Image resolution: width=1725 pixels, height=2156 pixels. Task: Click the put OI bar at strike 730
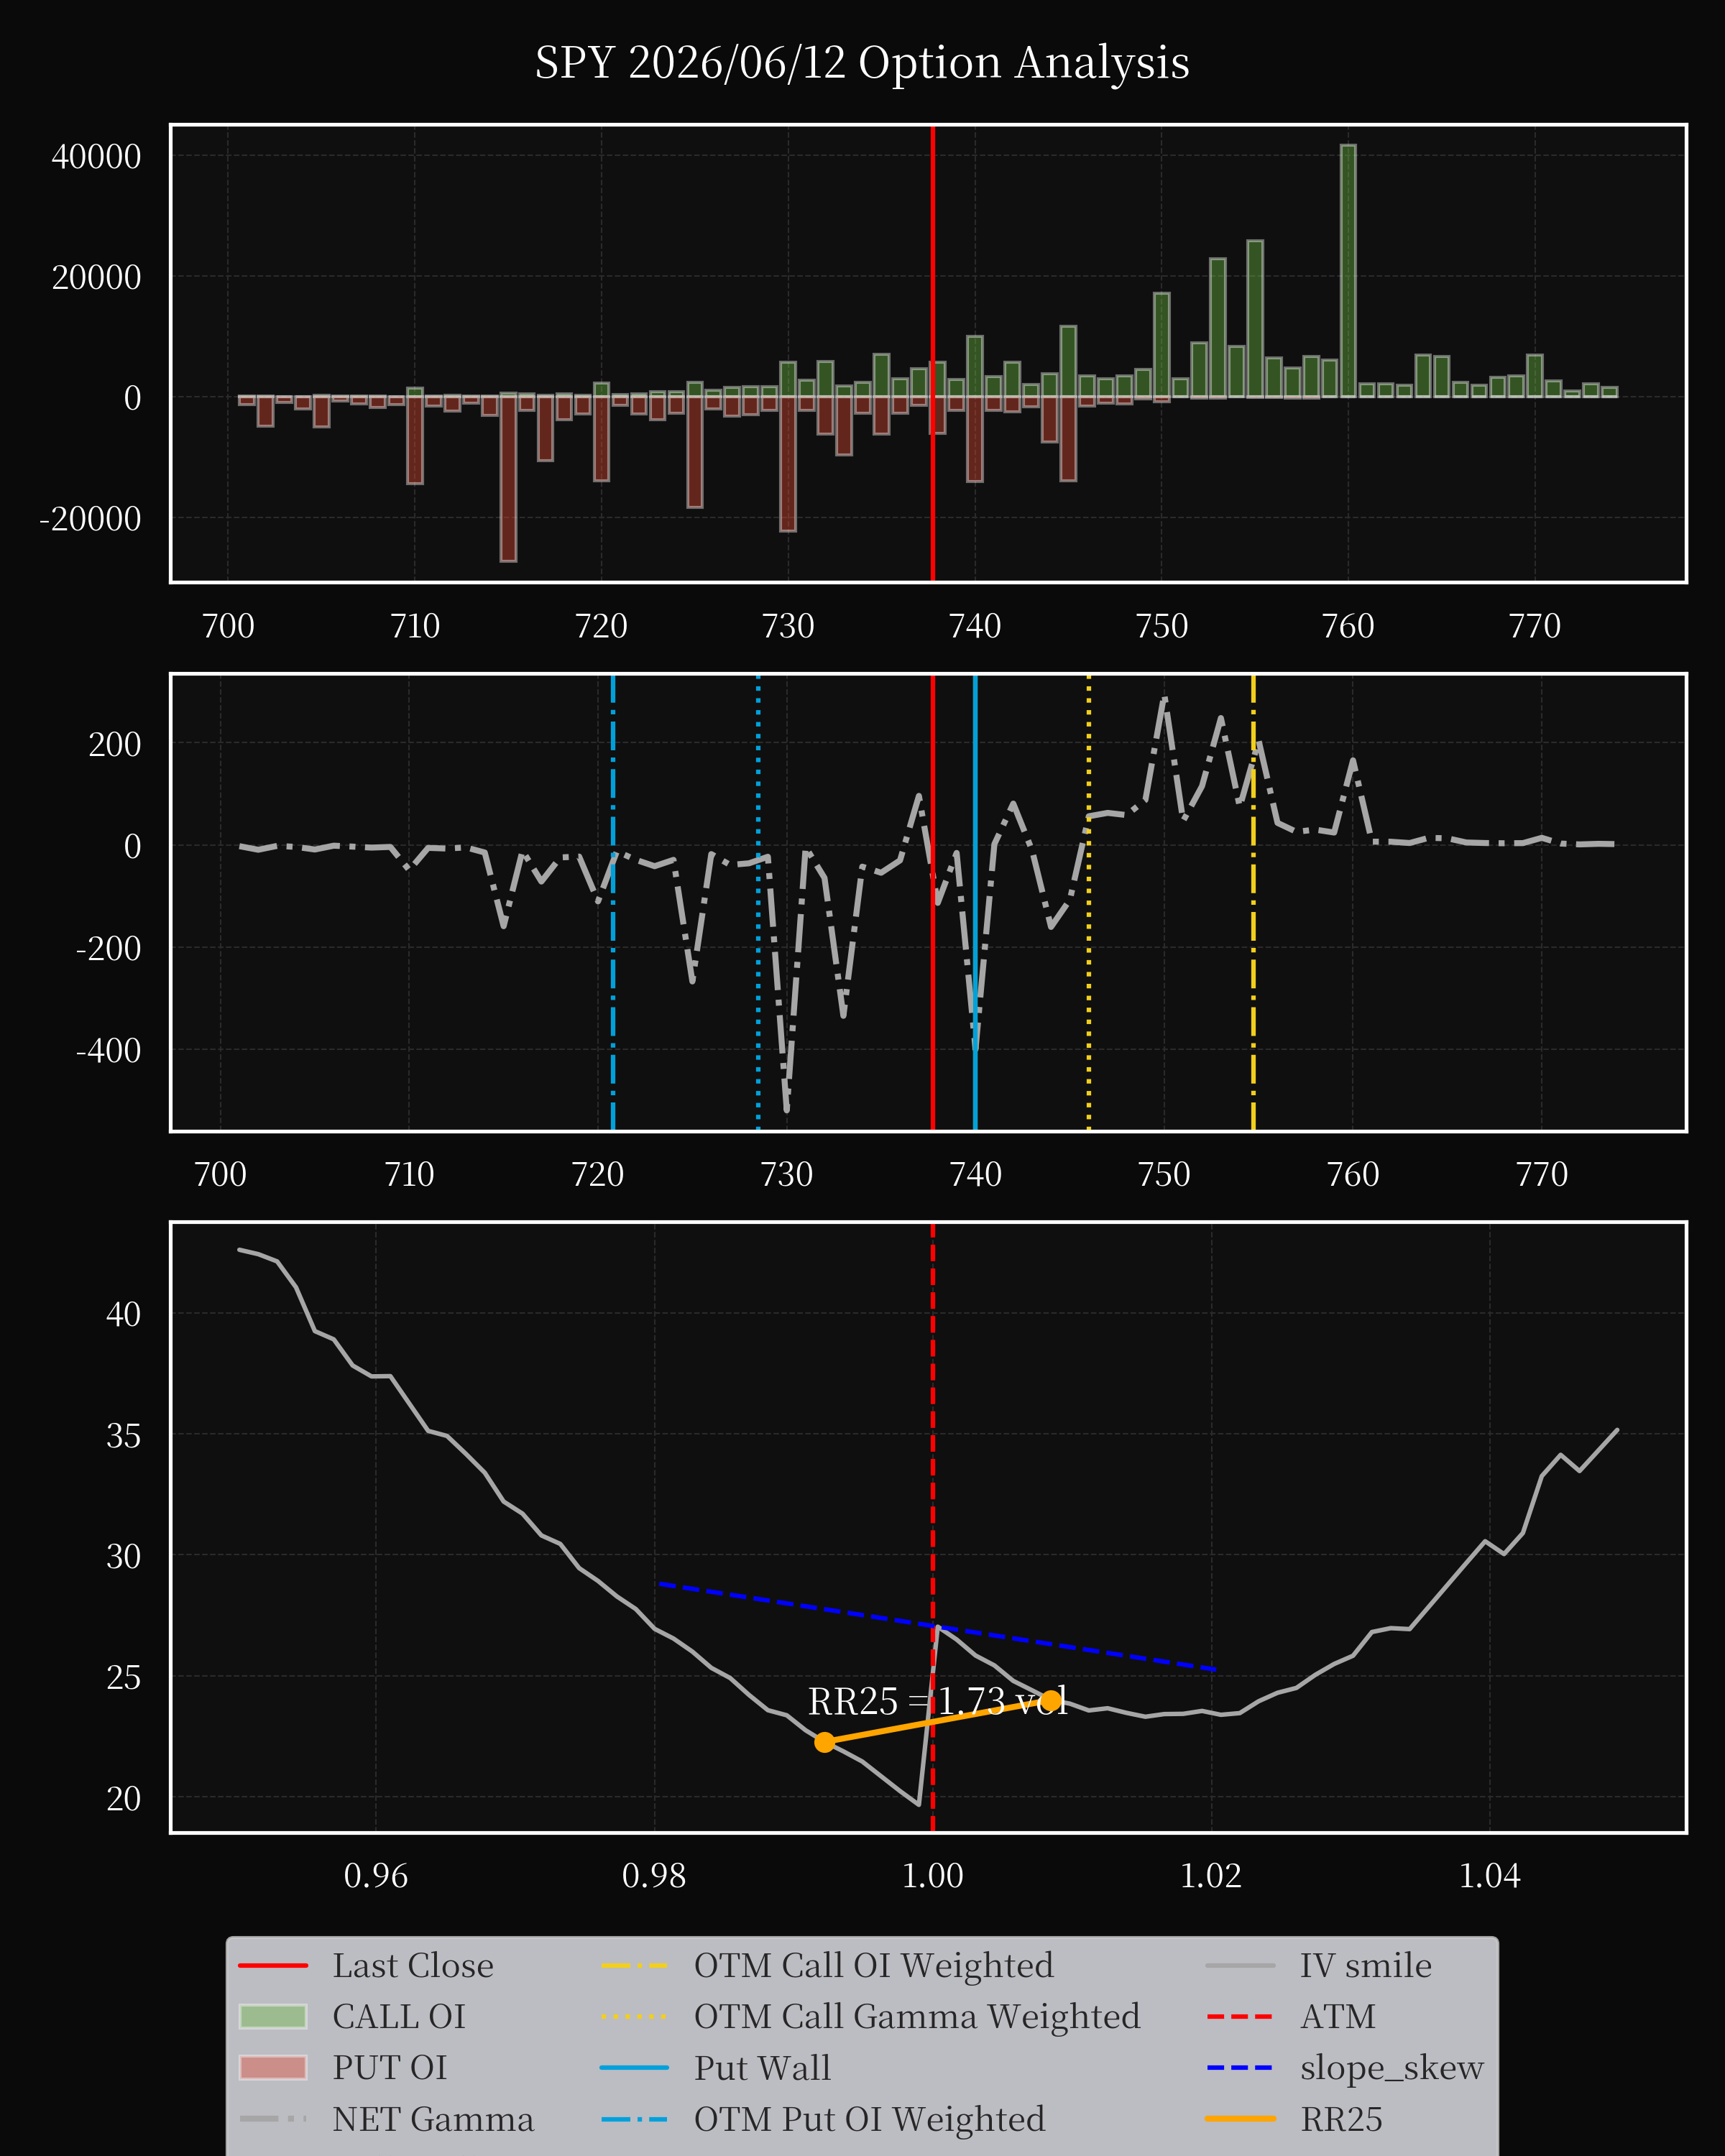788,464
